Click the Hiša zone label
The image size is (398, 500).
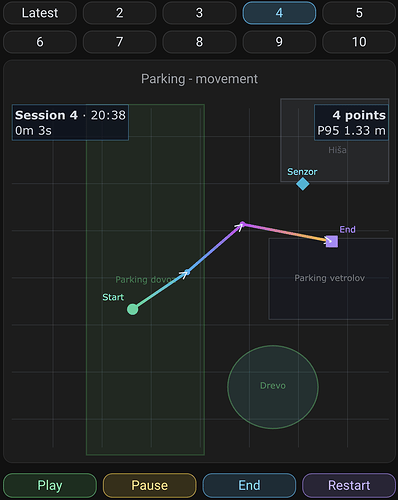coord(337,150)
